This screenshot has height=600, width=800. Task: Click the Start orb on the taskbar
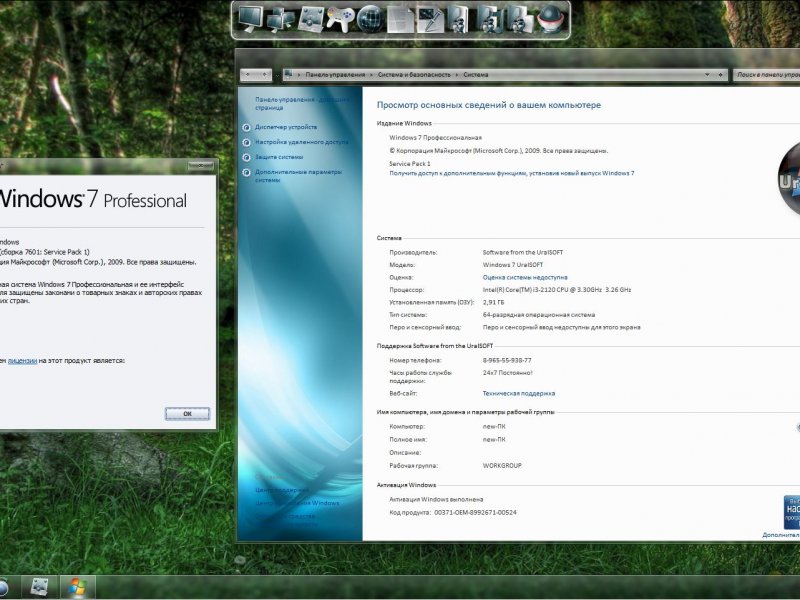(2, 587)
